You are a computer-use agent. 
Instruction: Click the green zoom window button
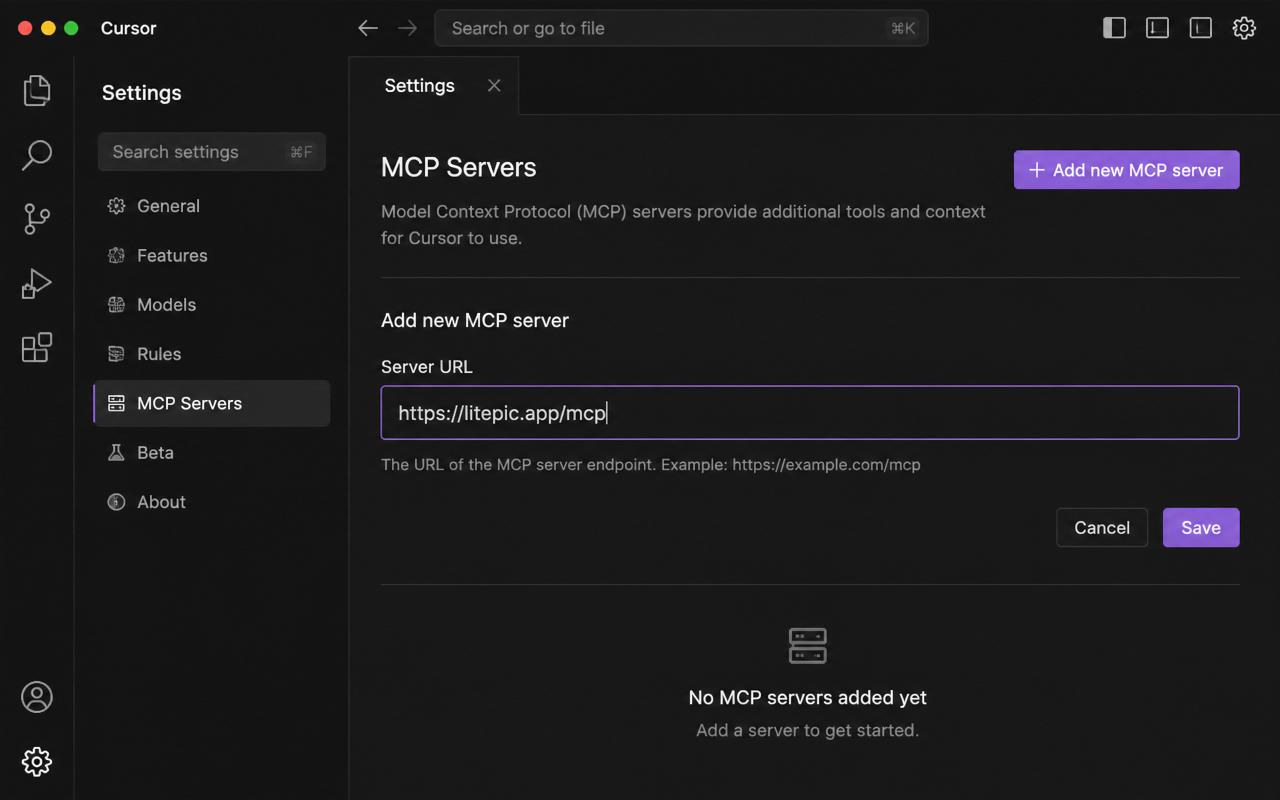click(x=71, y=28)
